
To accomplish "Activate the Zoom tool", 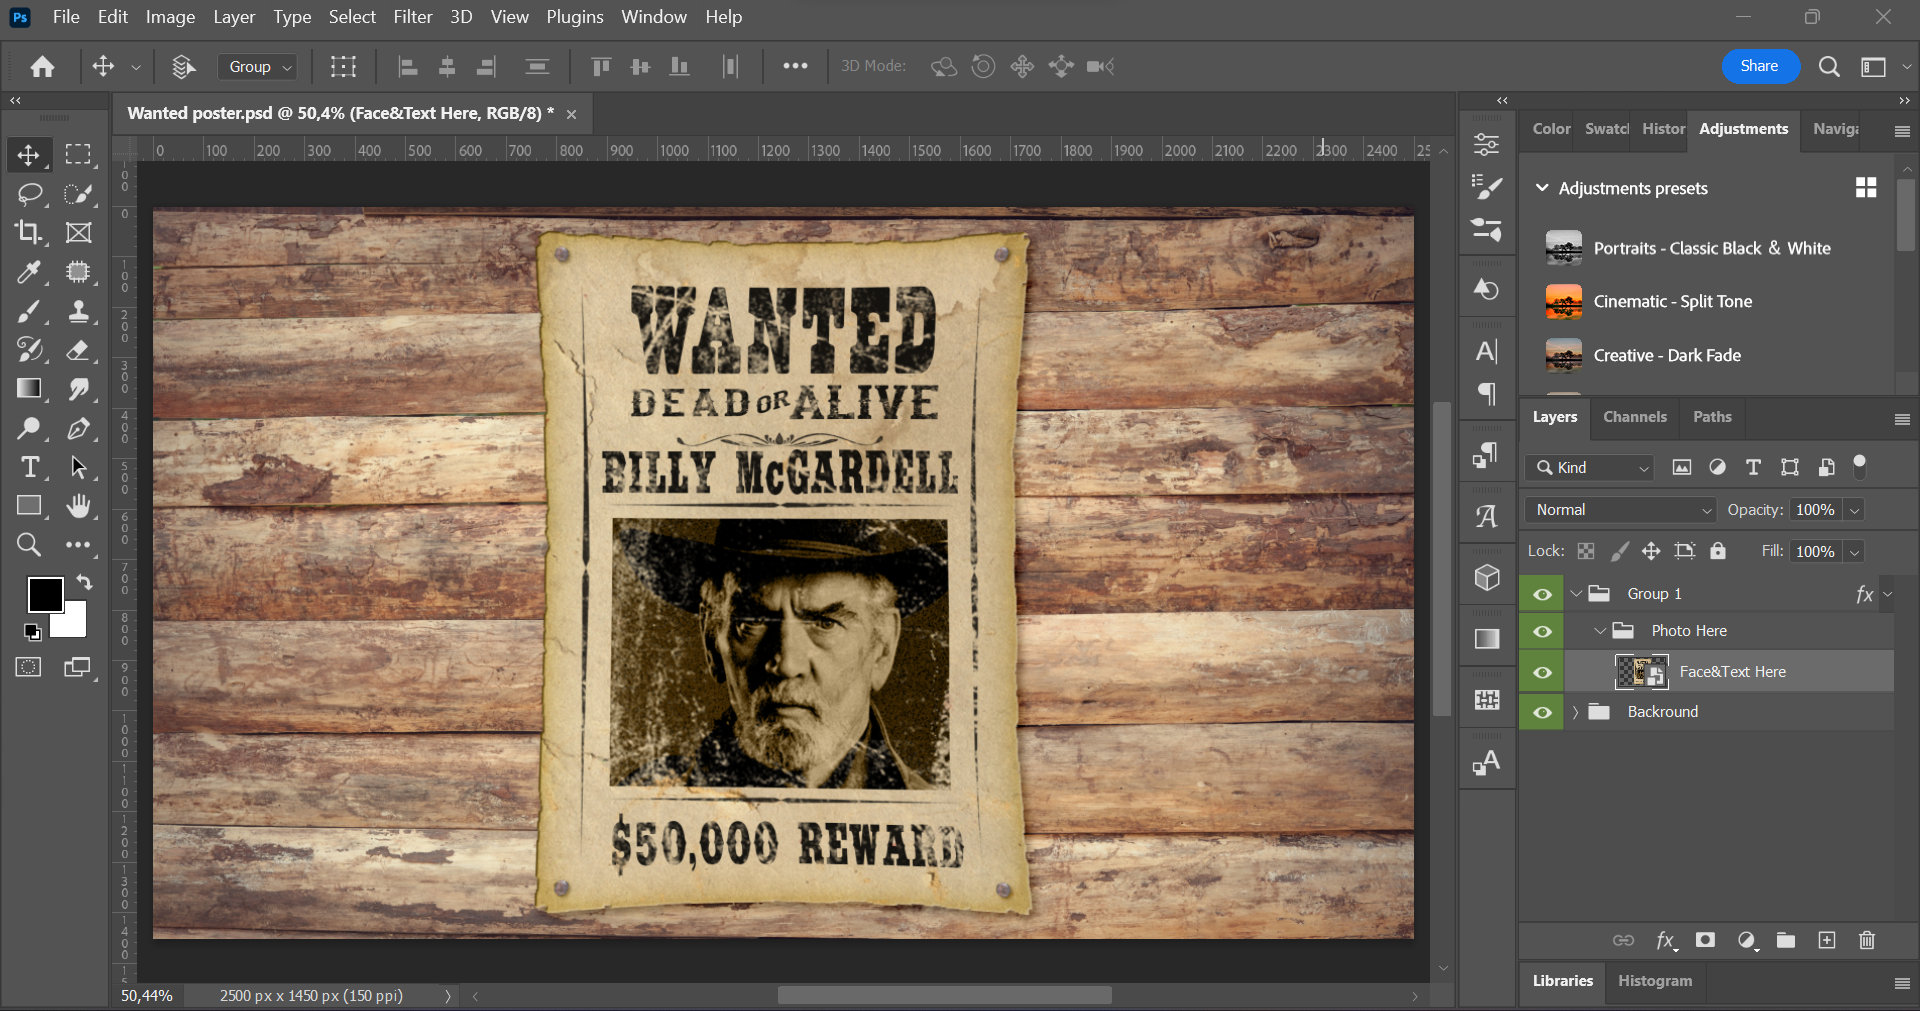I will (x=28, y=544).
